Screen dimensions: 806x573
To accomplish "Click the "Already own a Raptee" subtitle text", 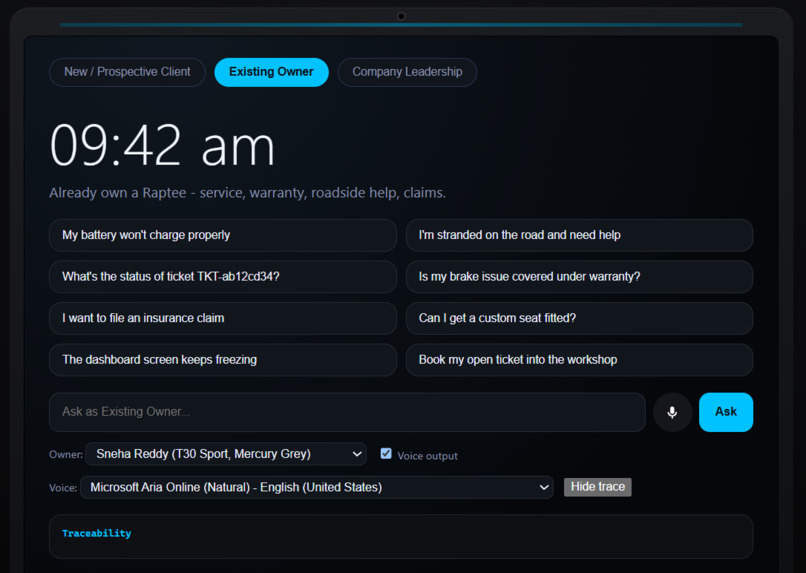I will click(247, 193).
